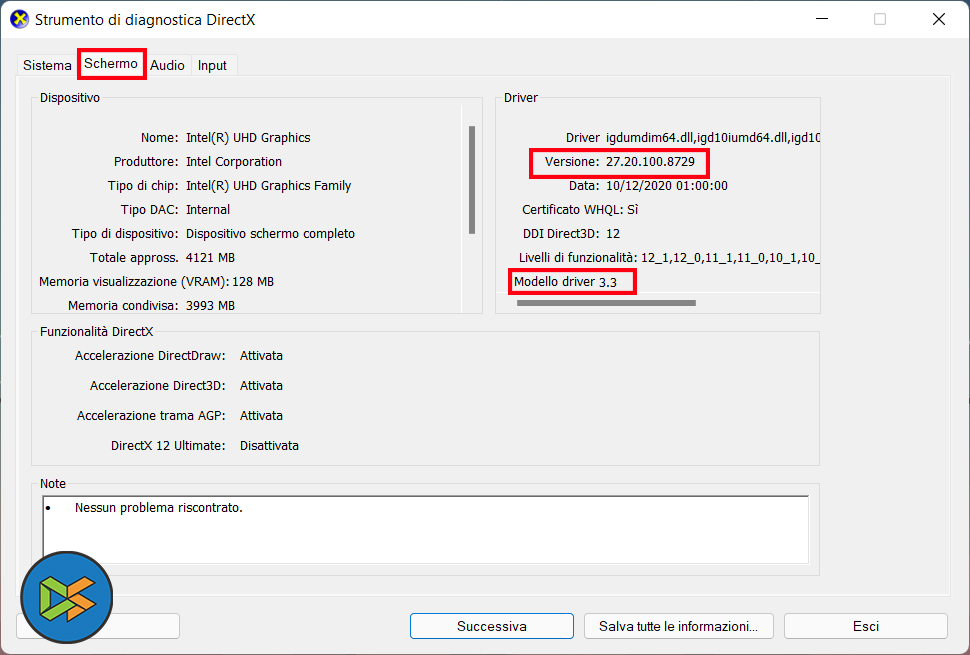Click the Memoria visualizzazione (VRAM) 128 MB row
This screenshot has width=970, height=655.
(157, 282)
